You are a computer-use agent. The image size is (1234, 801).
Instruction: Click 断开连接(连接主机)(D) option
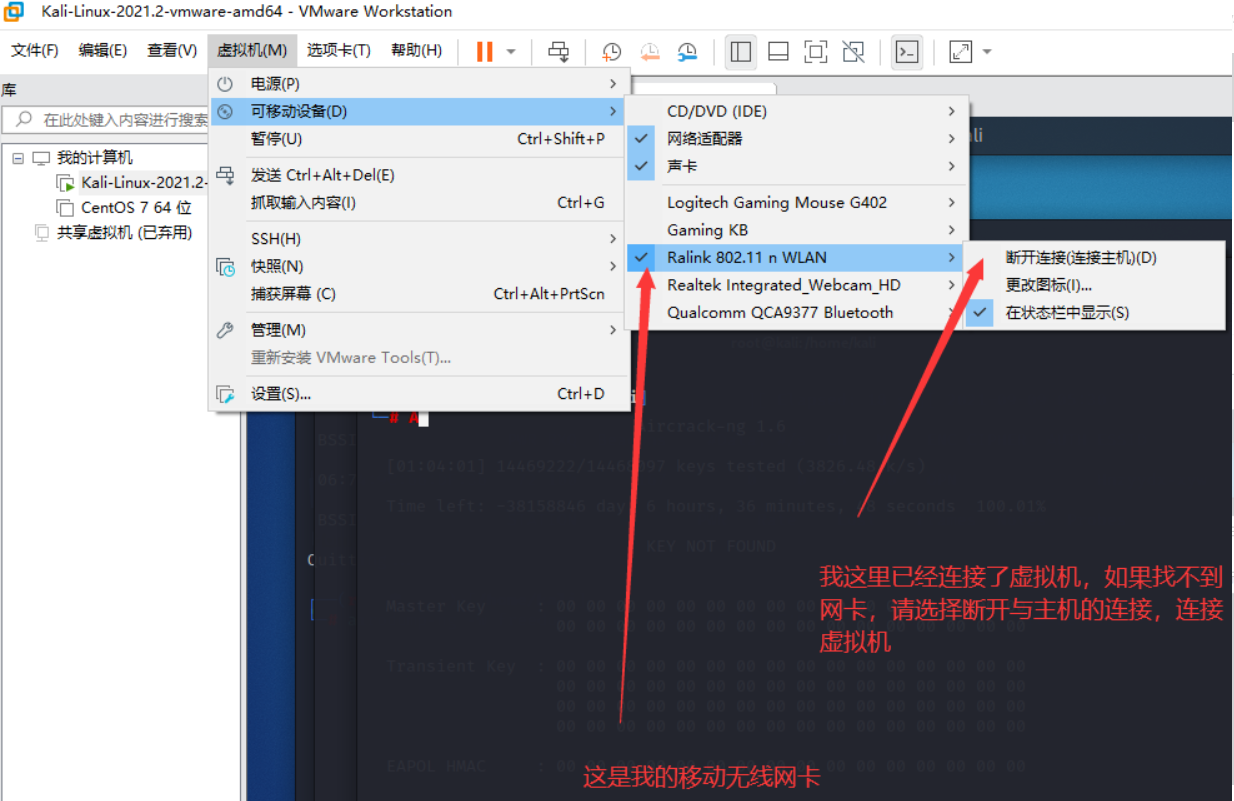point(1081,258)
